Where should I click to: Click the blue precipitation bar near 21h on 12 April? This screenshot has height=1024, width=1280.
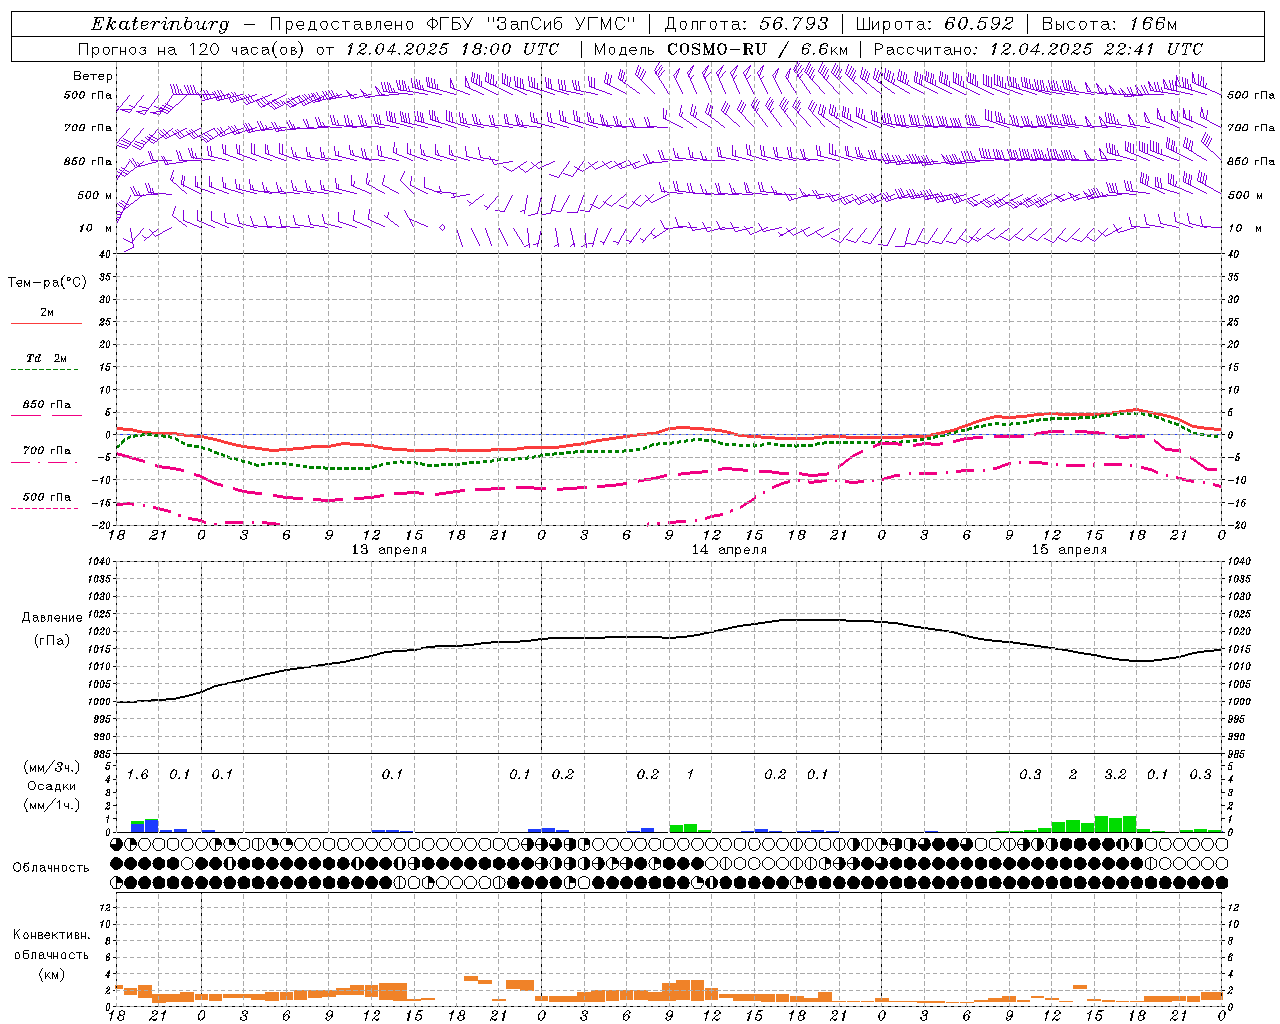(152, 825)
